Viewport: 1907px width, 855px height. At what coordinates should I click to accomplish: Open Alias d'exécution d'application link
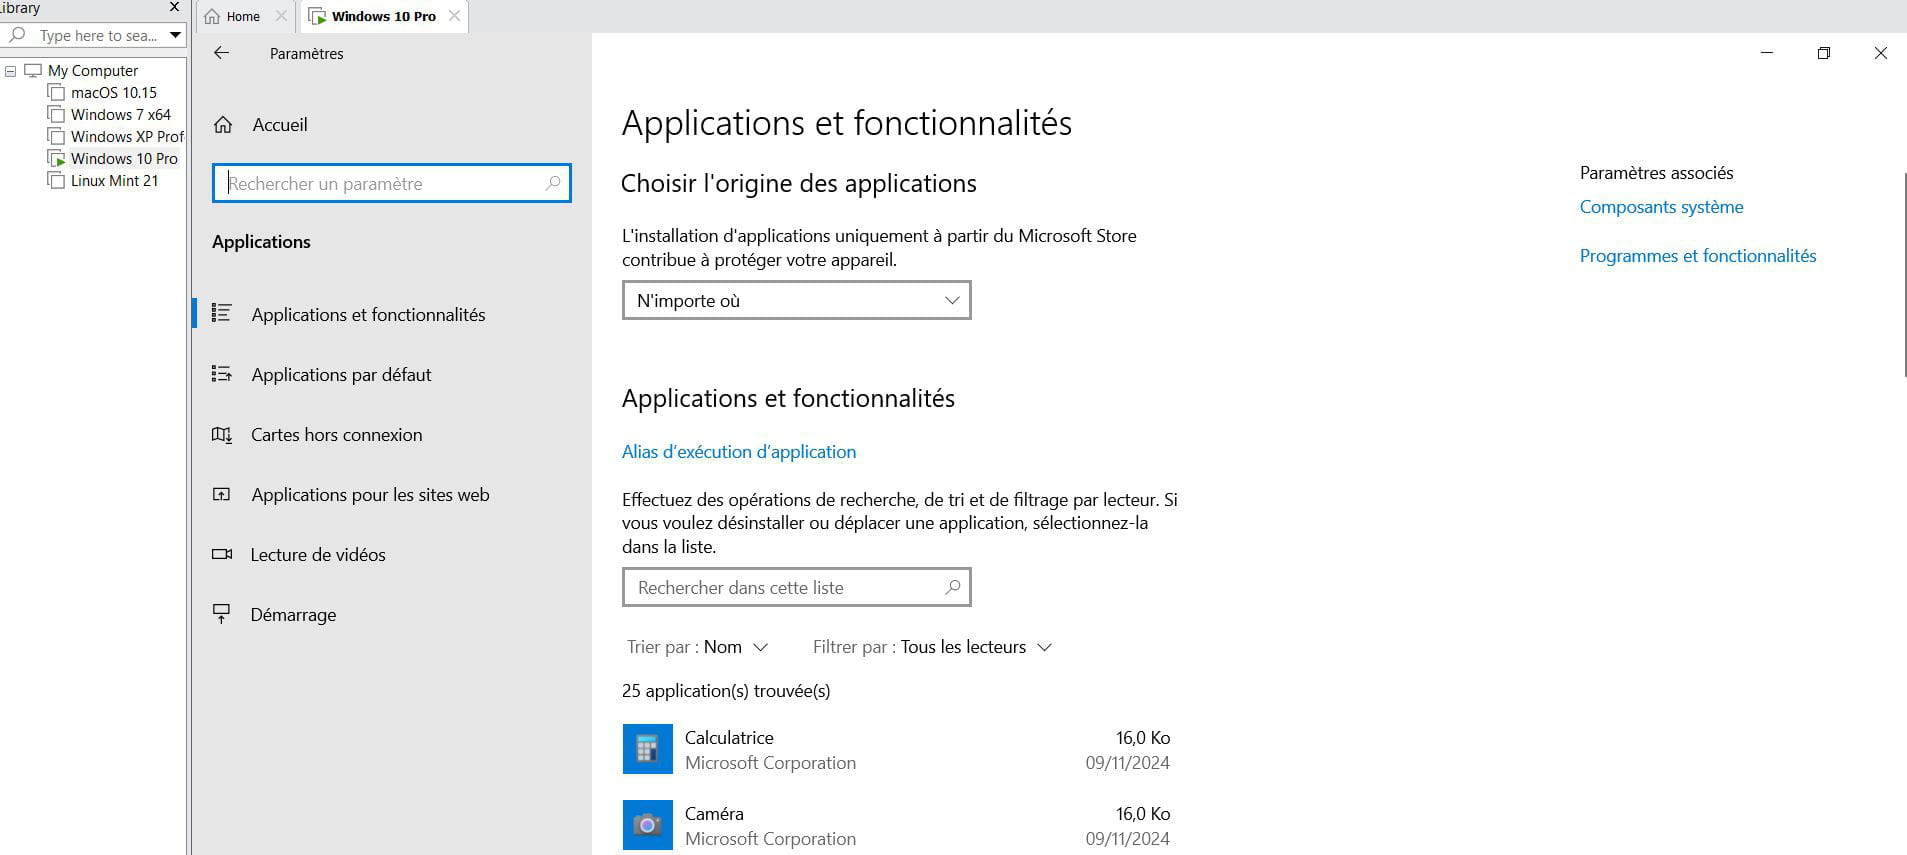739,451
